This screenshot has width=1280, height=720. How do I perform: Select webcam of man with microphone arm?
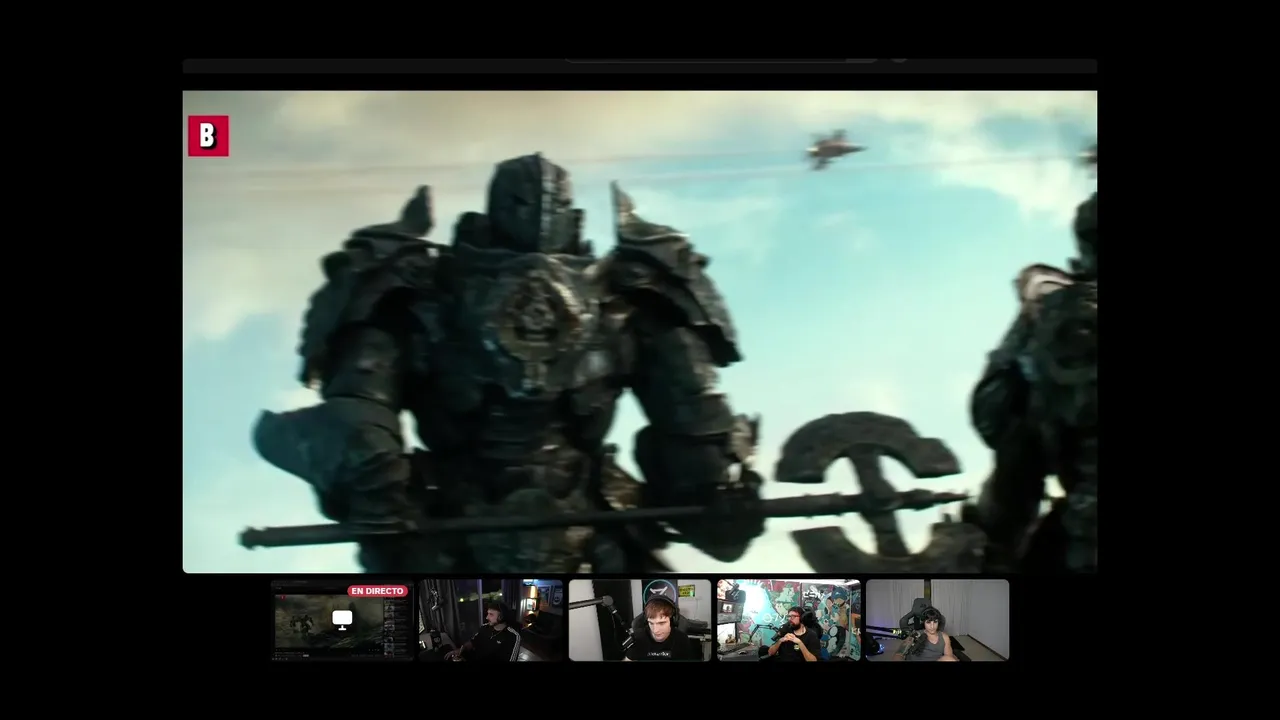pyautogui.click(x=640, y=620)
